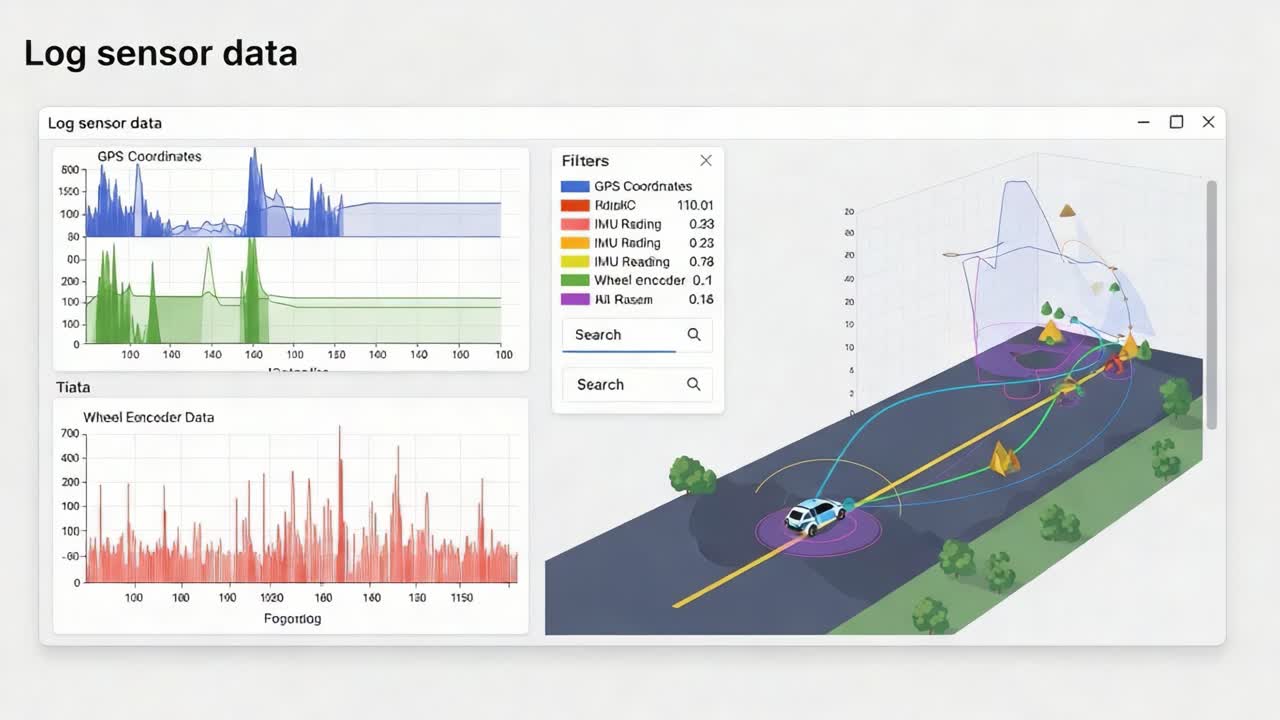
Task: Close the Filters panel with its X icon
Action: (706, 159)
